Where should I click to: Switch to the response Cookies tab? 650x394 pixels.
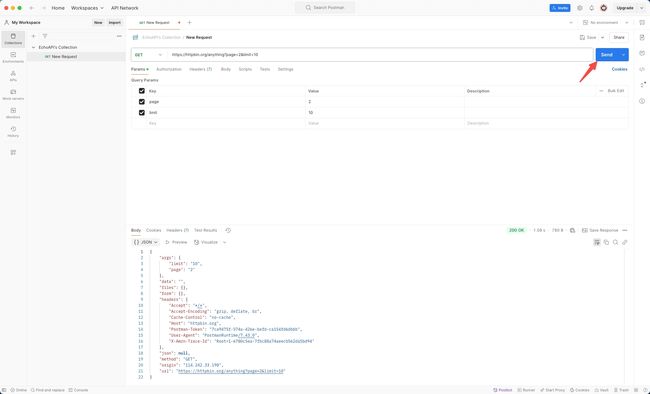click(153, 230)
